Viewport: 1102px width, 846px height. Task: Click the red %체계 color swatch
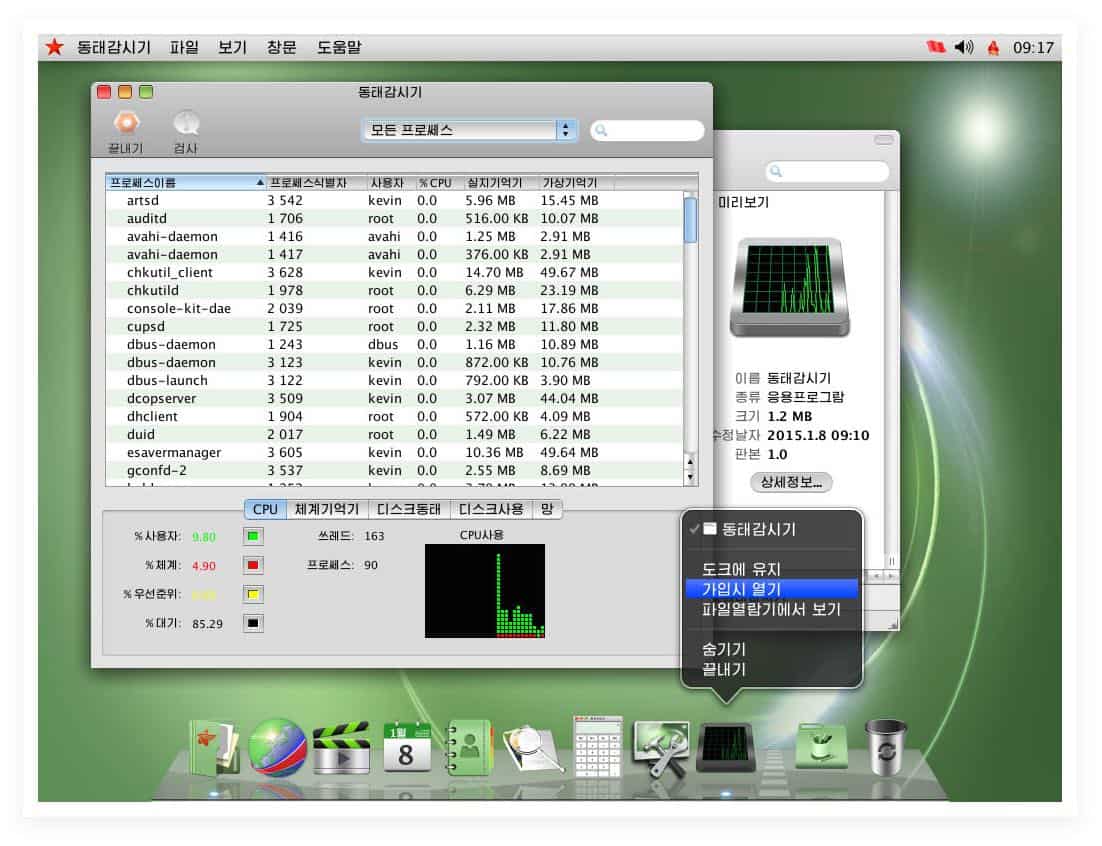point(253,565)
